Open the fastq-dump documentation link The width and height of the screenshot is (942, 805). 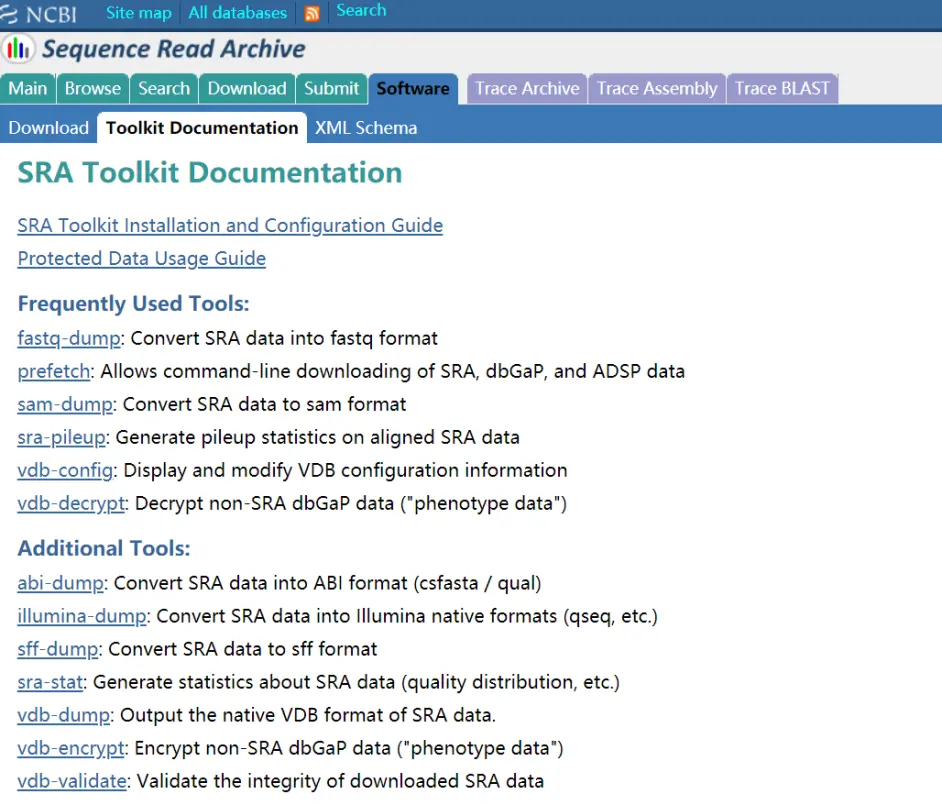[69, 338]
